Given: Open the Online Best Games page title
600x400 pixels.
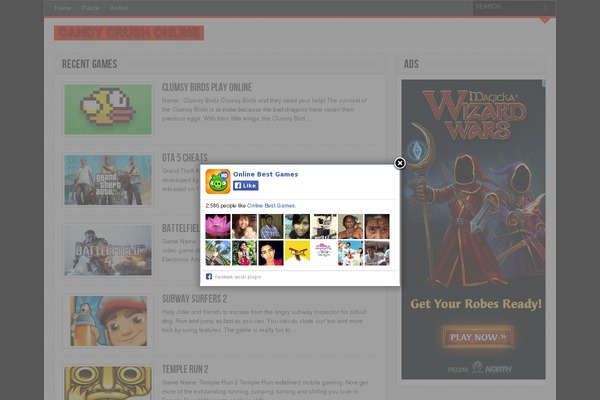Looking at the screenshot, I should (x=265, y=174).
